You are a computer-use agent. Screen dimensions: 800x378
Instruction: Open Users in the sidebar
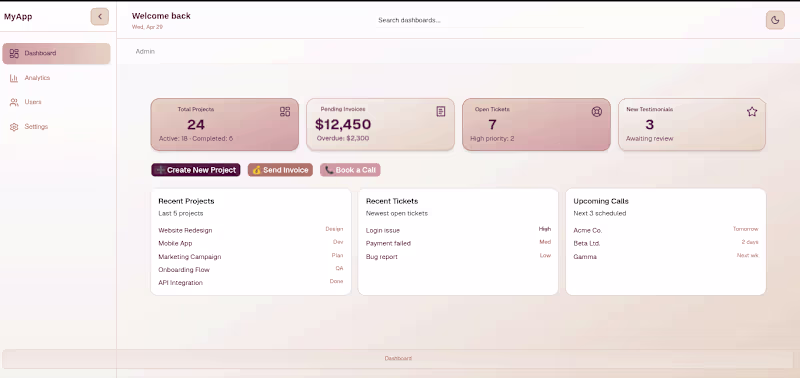pyautogui.click(x=56, y=102)
